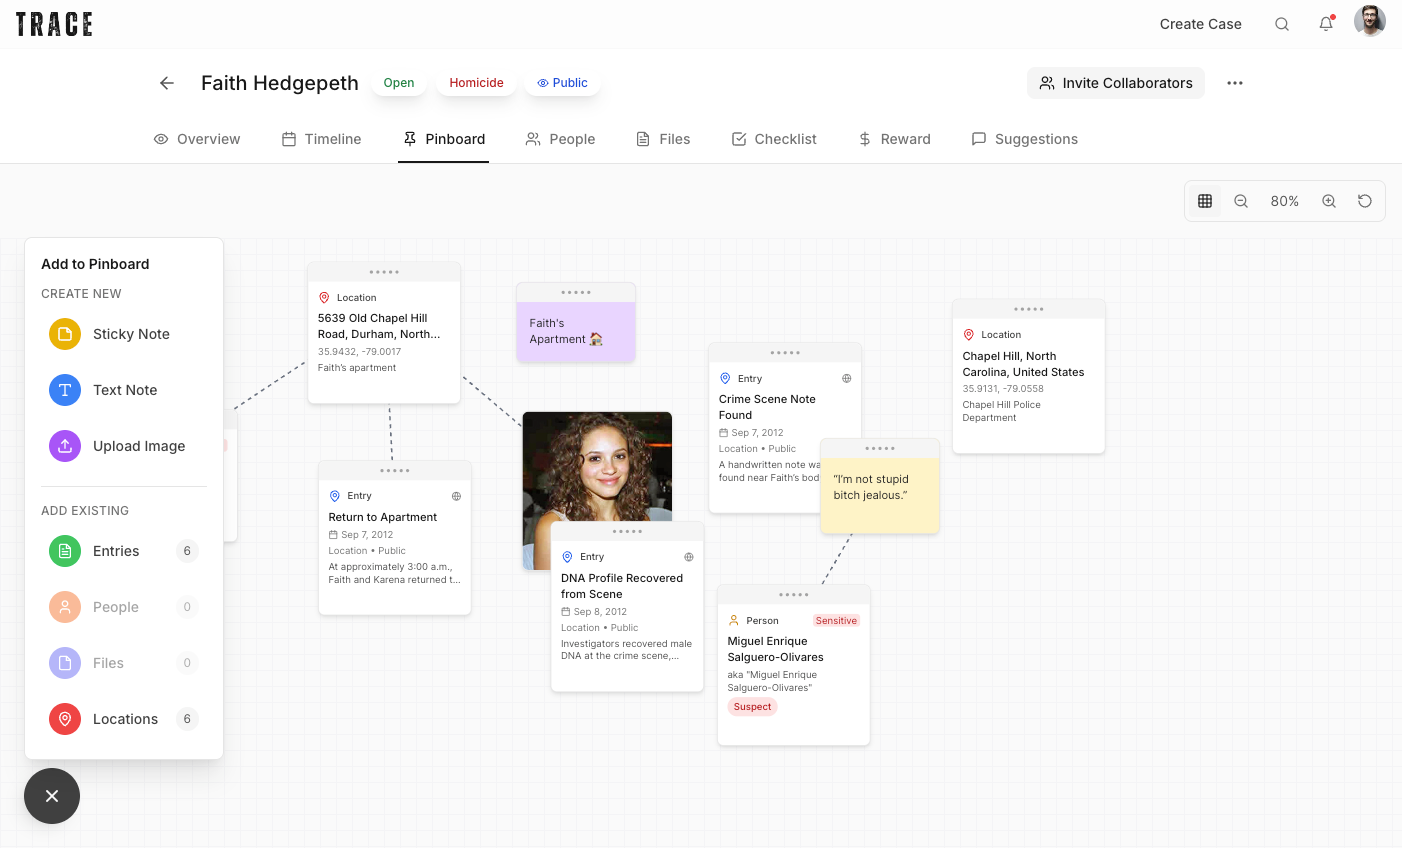Go back with the arrow icon
This screenshot has width=1402, height=848.
[x=167, y=83]
